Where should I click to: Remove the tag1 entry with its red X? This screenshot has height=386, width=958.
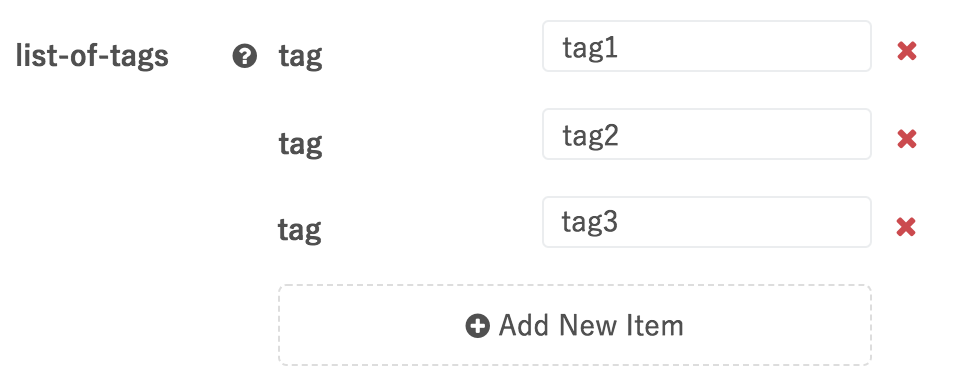click(x=907, y=51)
